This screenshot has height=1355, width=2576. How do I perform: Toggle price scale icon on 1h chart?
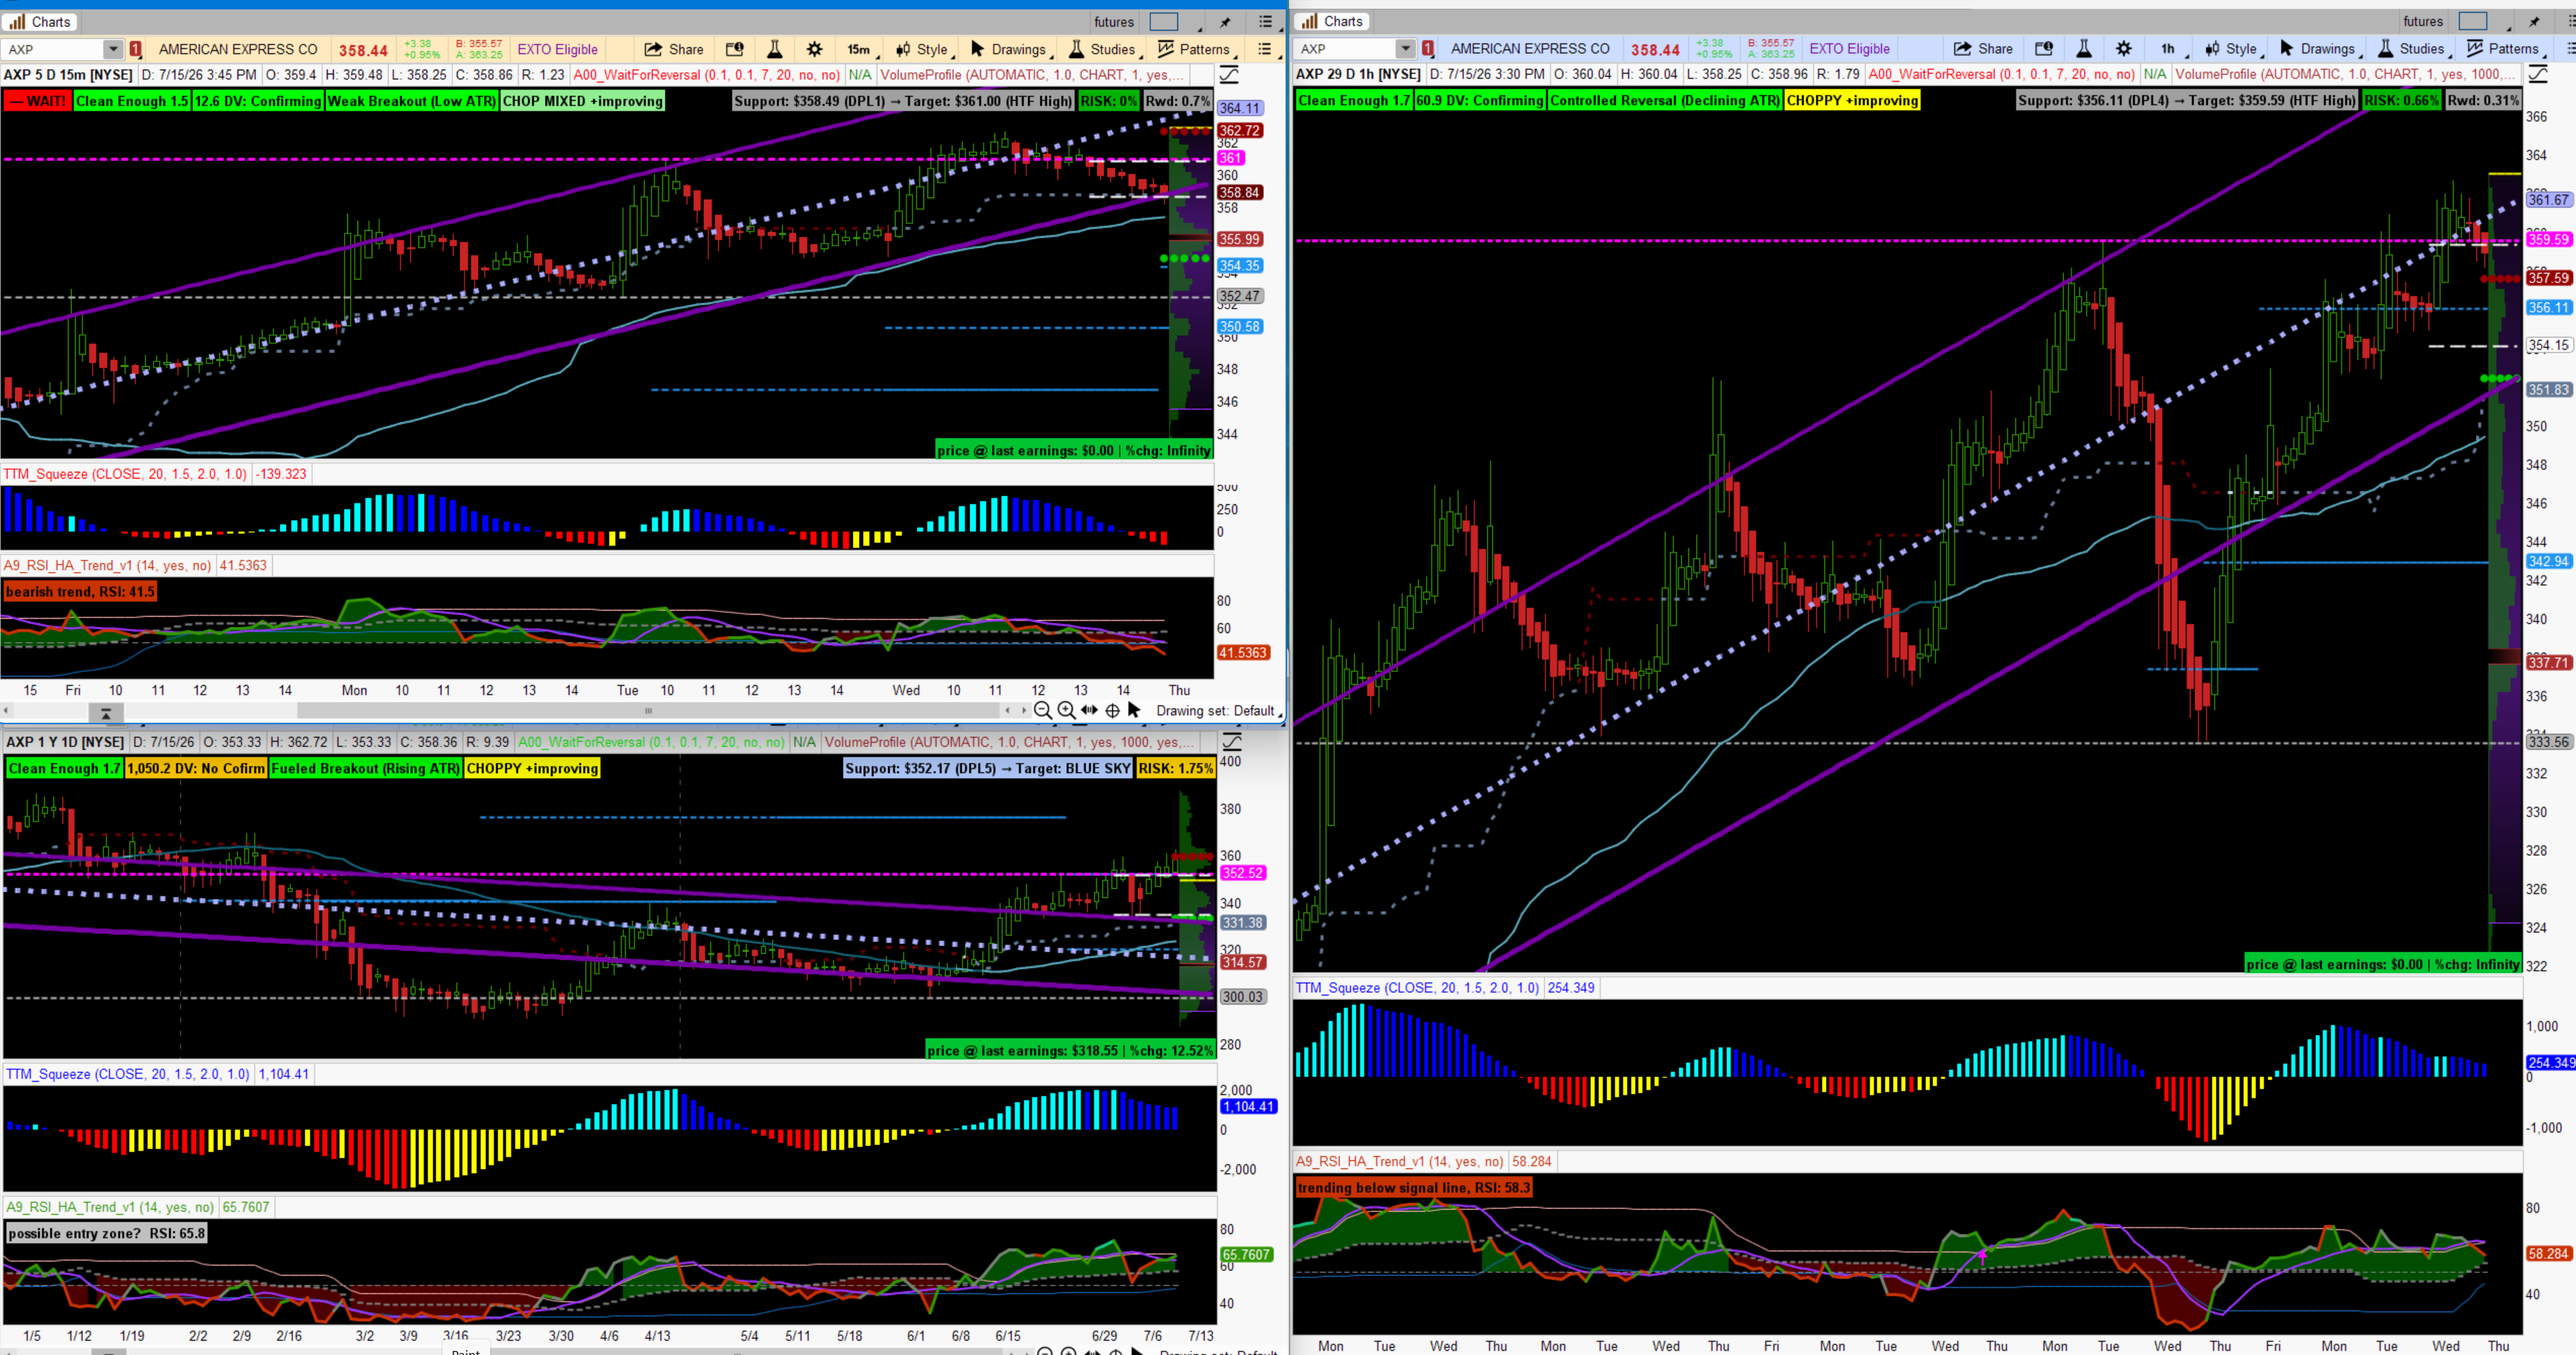[x=2538, y=74]
